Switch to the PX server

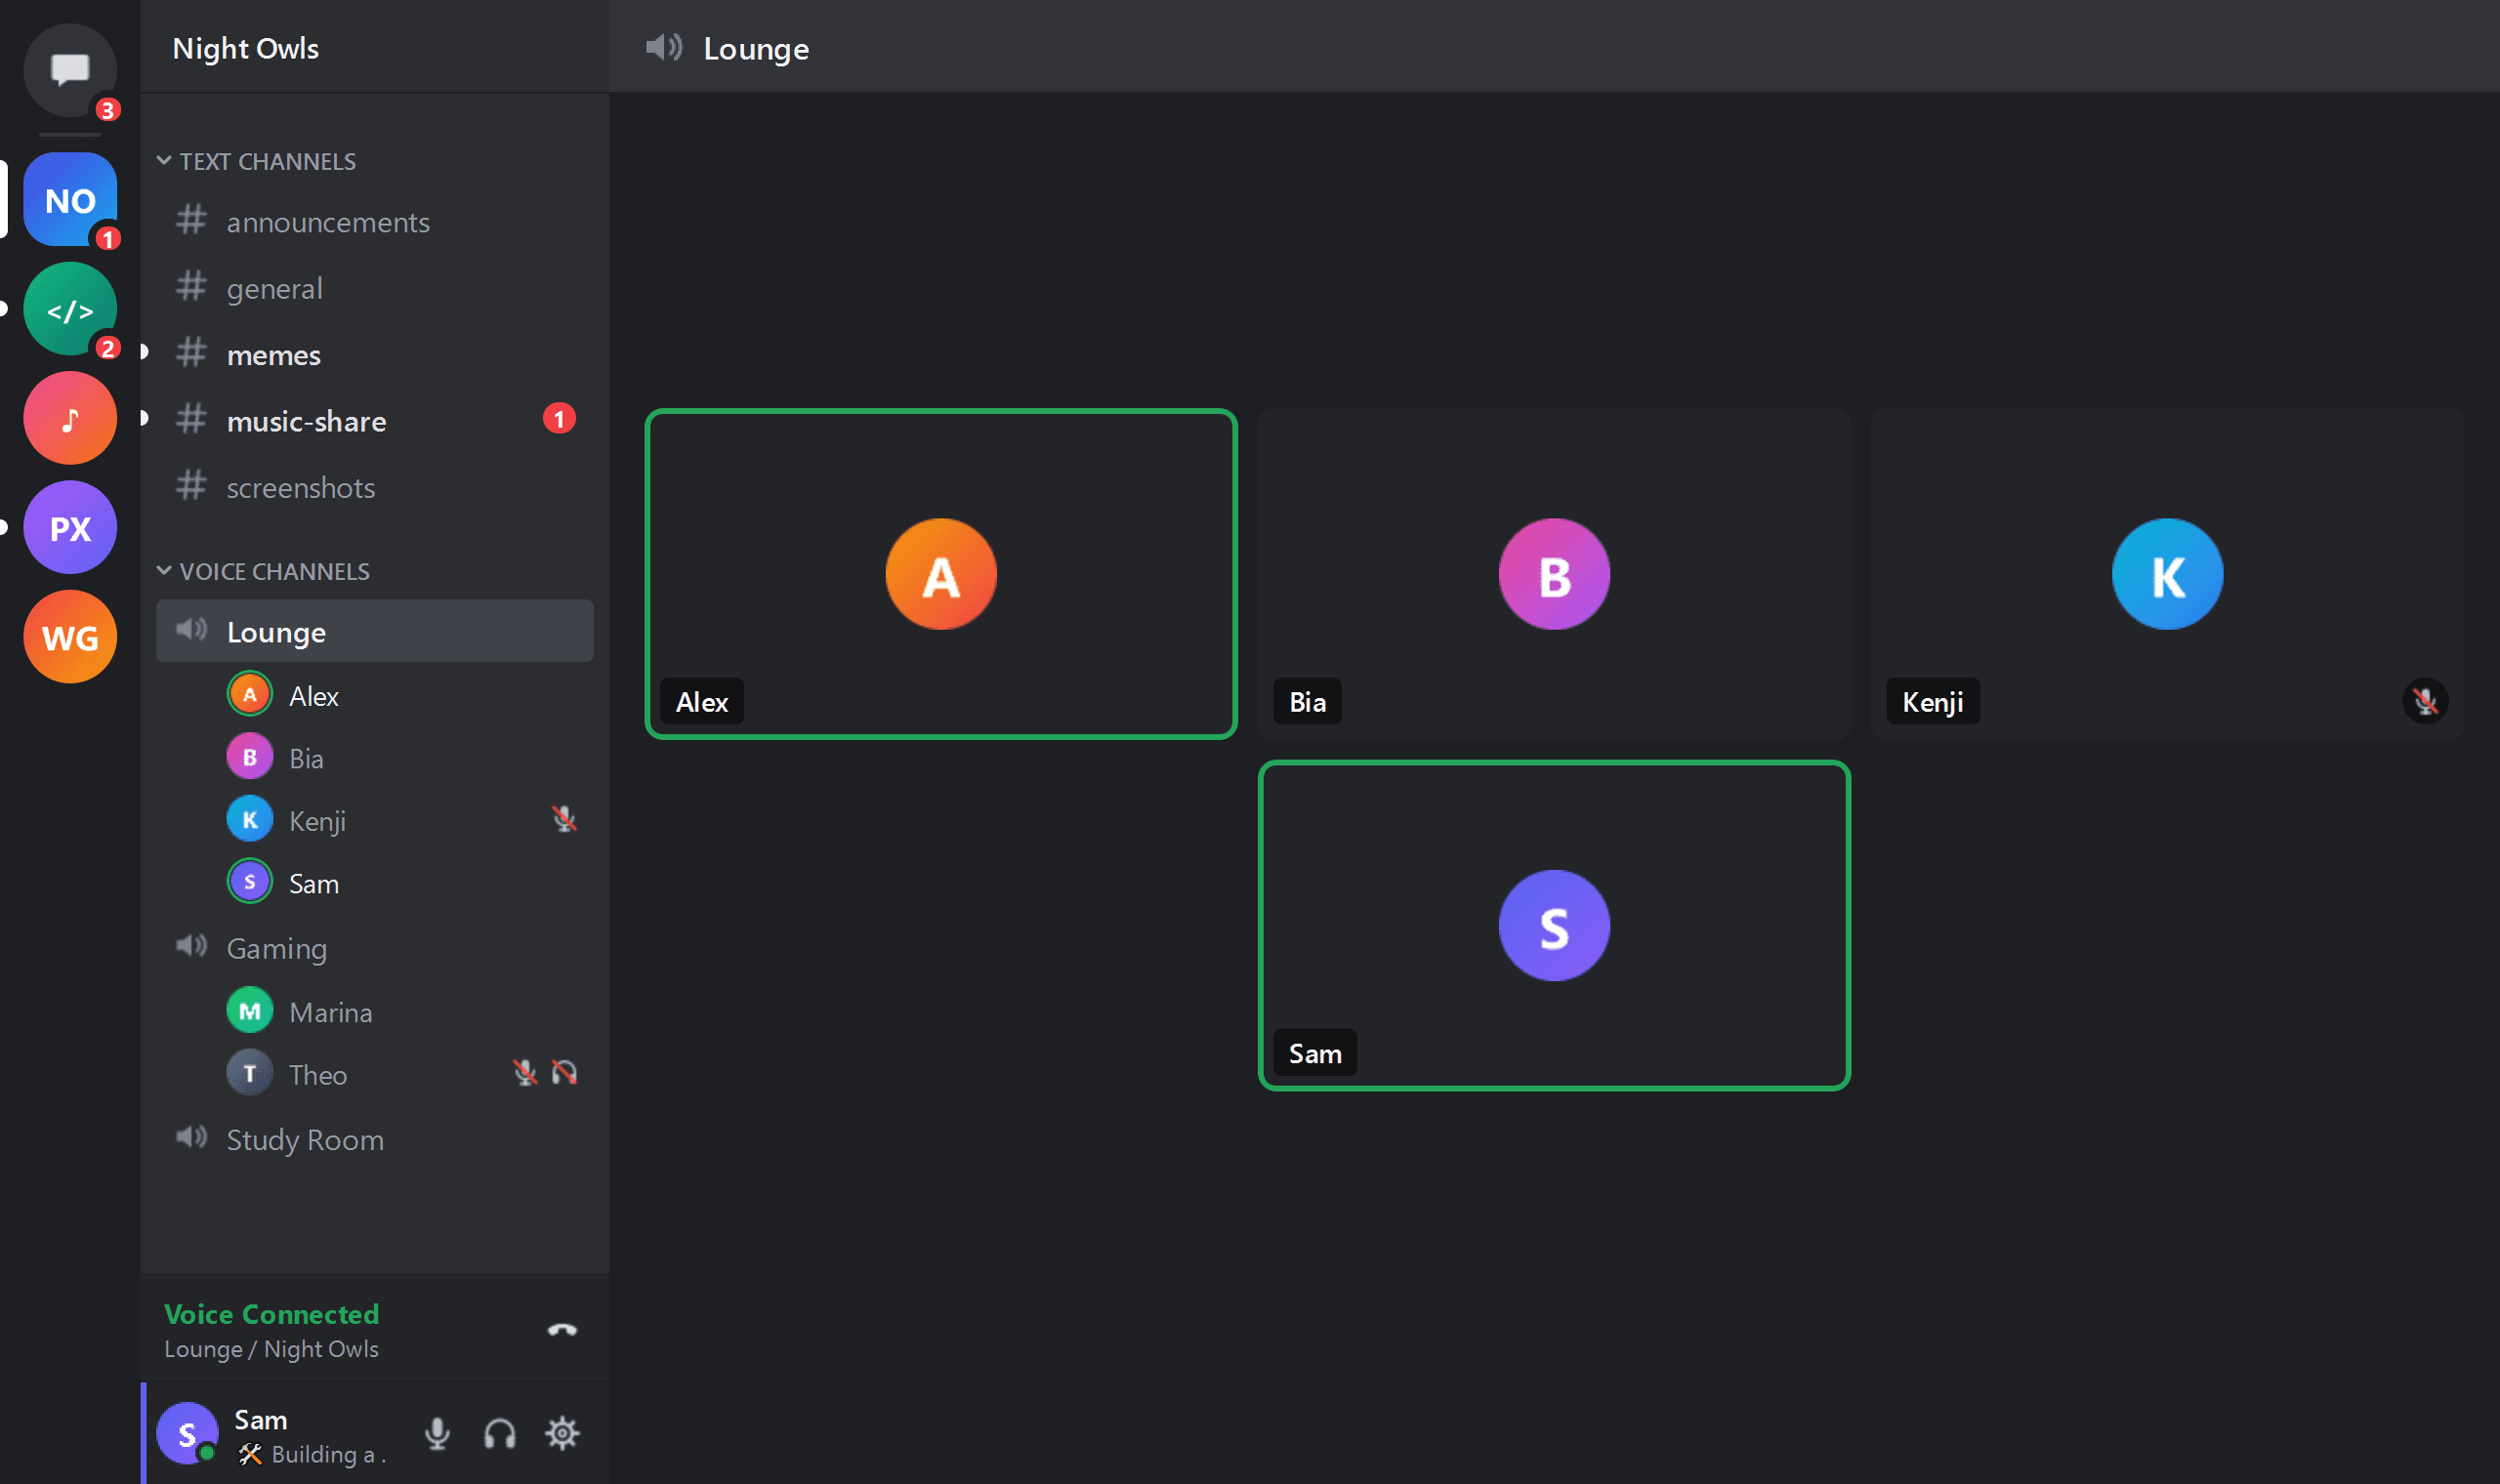point(70,528)
